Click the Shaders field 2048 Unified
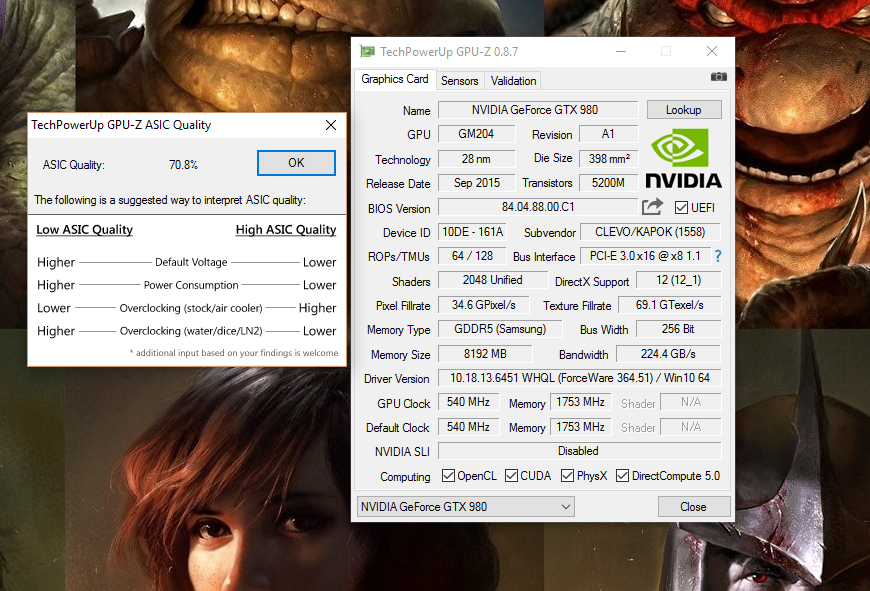 pyautogui.click(x=493, y=280)
